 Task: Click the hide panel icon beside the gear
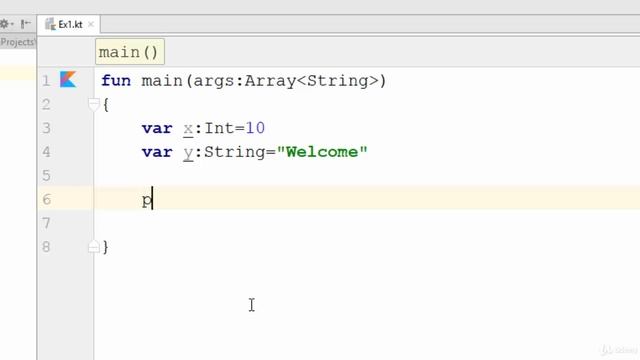pos(25,24)
